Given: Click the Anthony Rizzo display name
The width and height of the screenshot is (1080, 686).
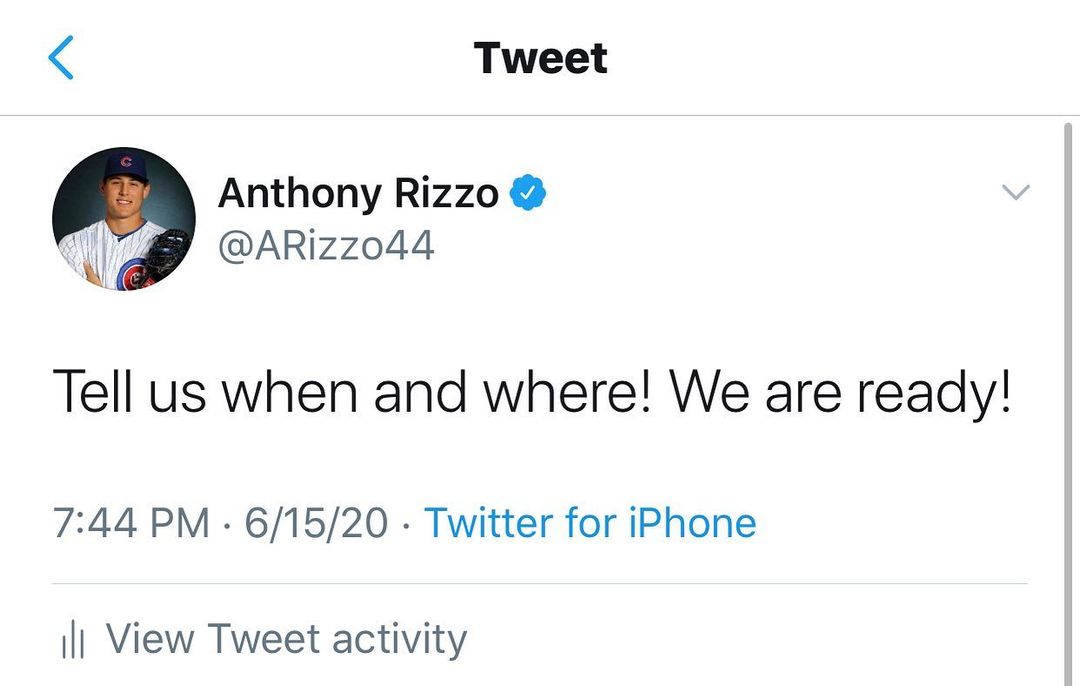Looking at the screenshot, I should tap(358, 193).
